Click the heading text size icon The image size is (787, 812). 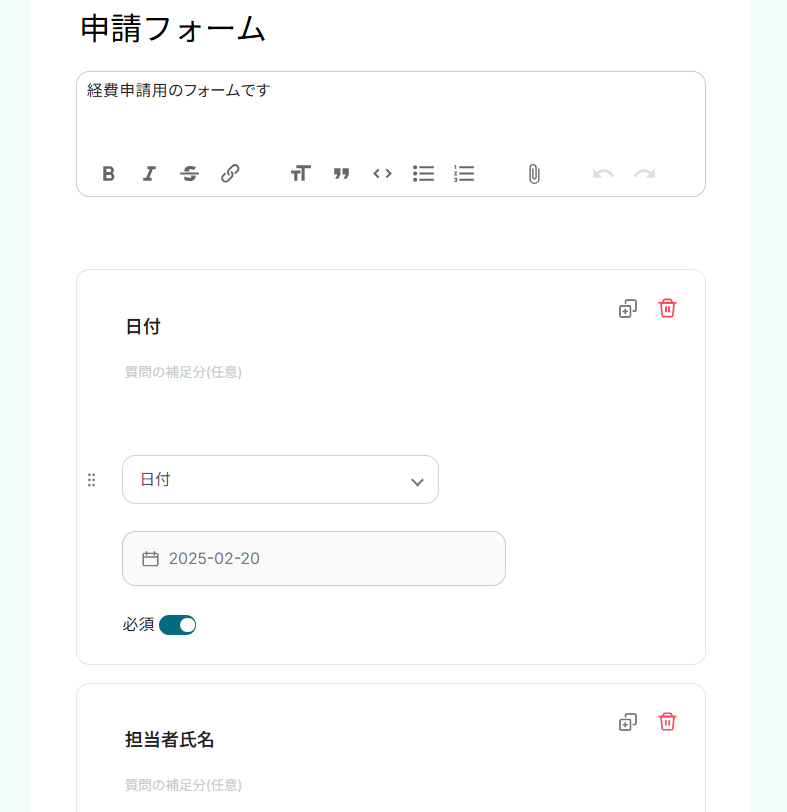tap(300, 174)
